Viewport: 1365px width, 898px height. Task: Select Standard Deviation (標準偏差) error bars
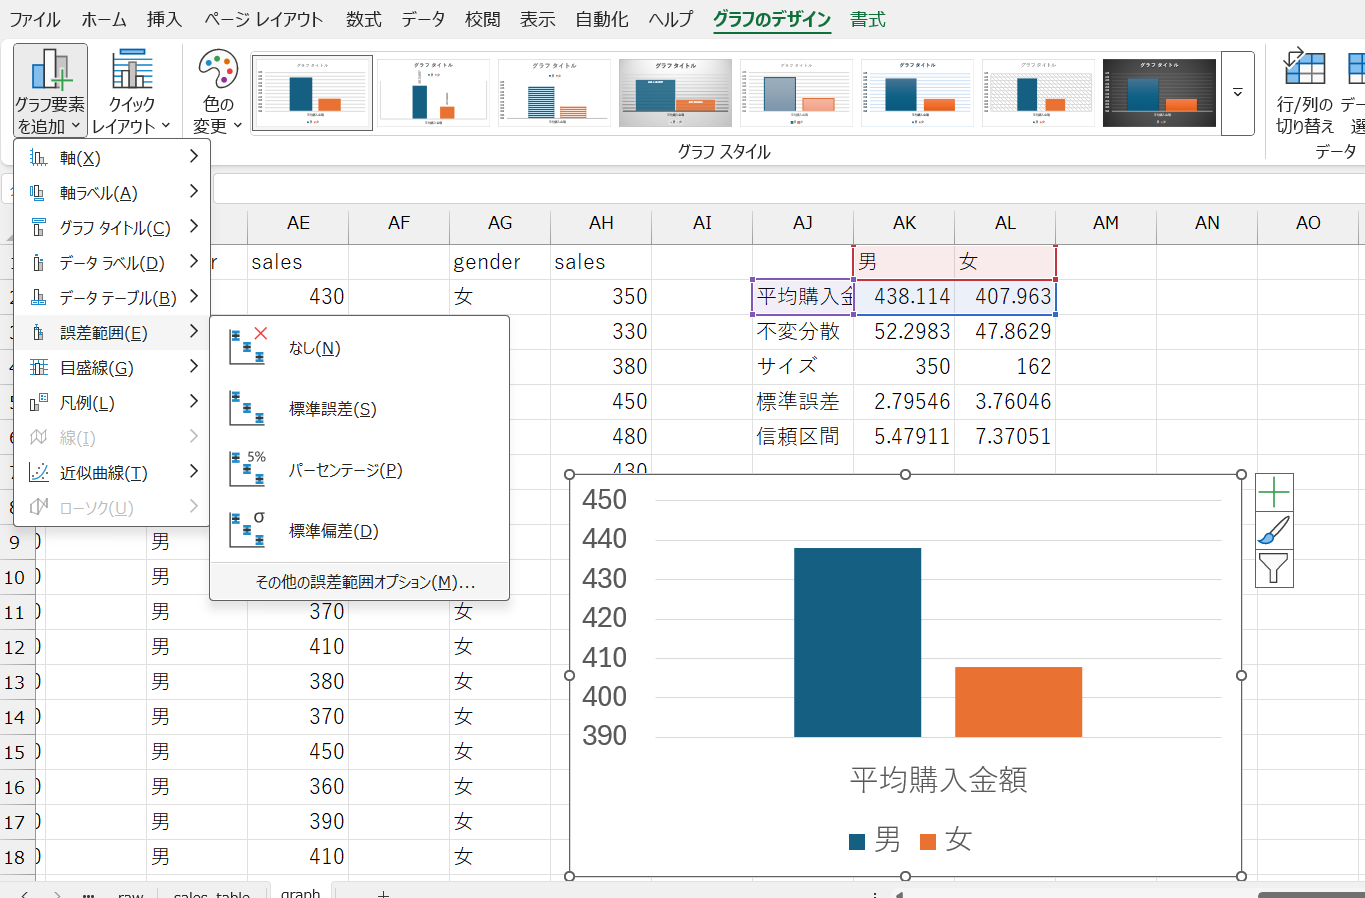[333, 531]
